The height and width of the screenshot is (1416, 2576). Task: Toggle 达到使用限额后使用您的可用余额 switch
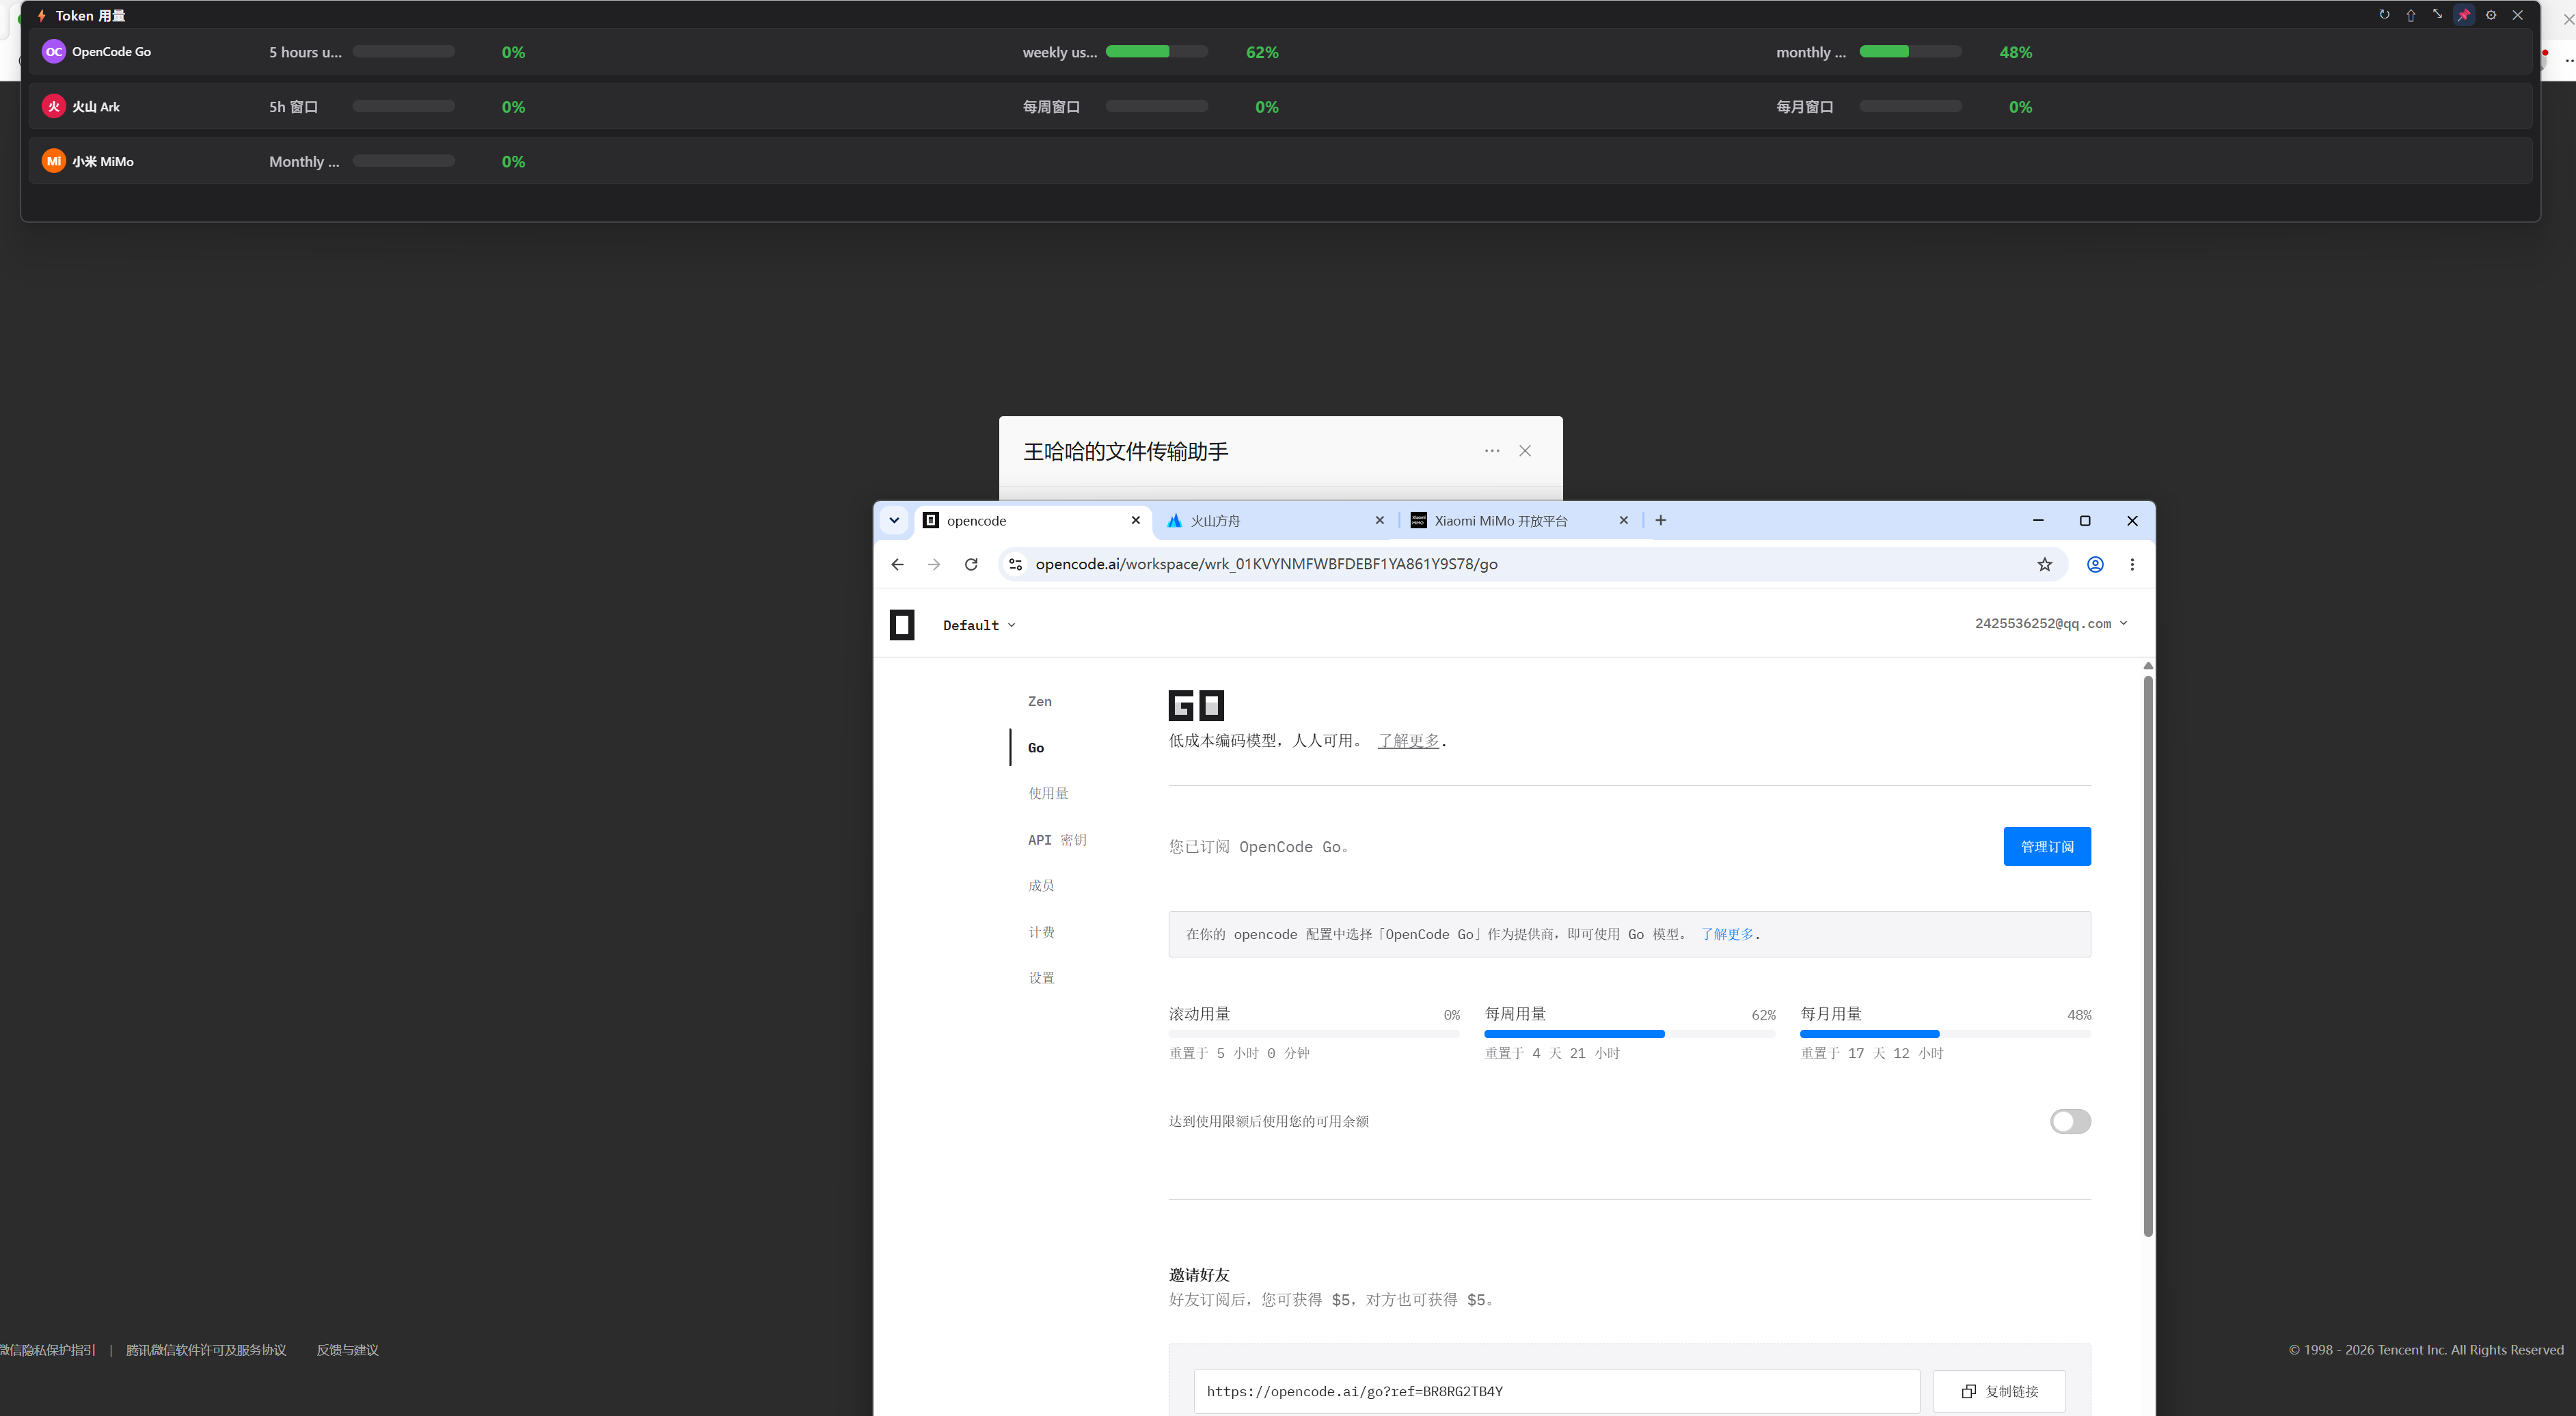[x=2069, y=1121]
